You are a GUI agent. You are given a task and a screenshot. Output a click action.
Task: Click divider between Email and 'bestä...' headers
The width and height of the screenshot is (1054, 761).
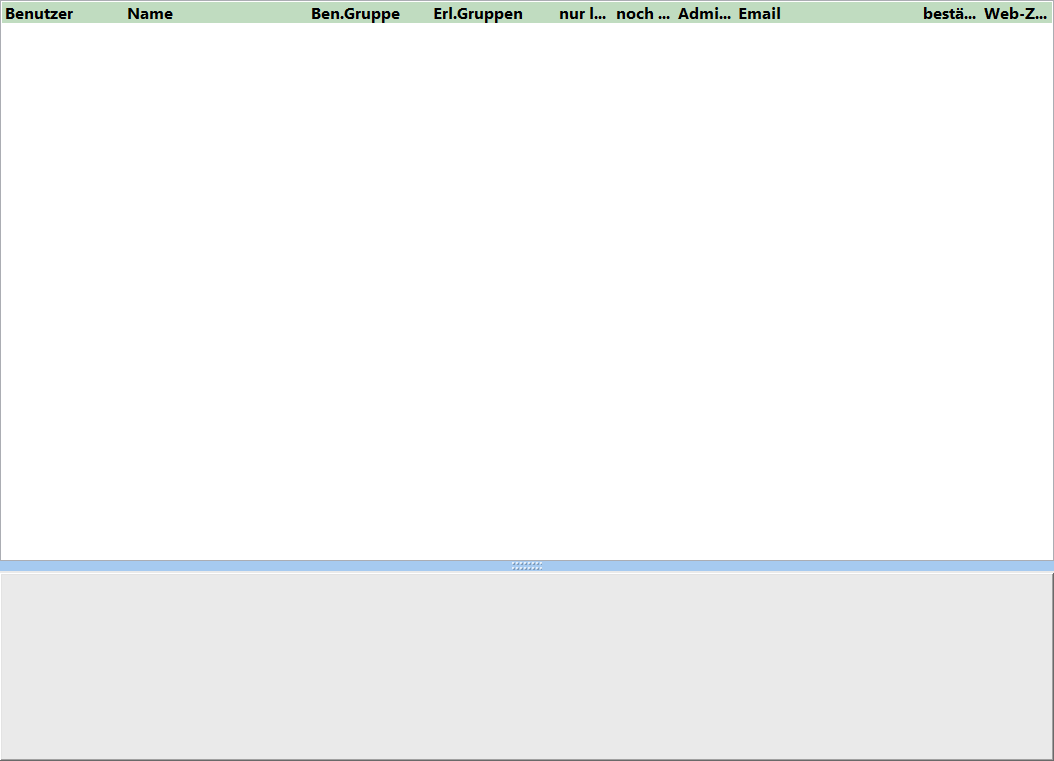point(919,14)
